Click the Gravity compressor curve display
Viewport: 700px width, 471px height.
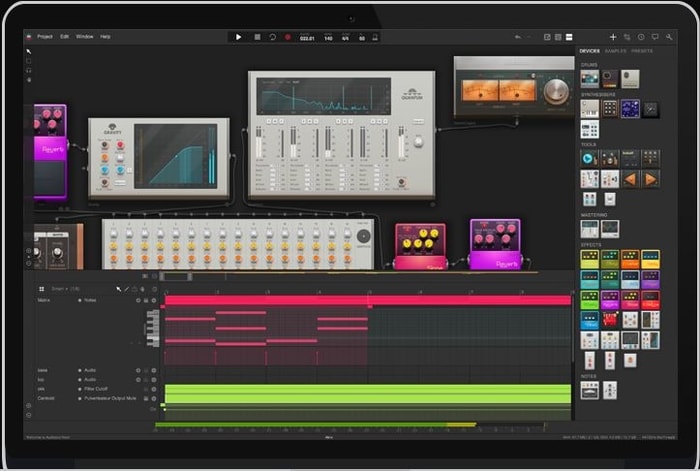(x=175, y=155)
